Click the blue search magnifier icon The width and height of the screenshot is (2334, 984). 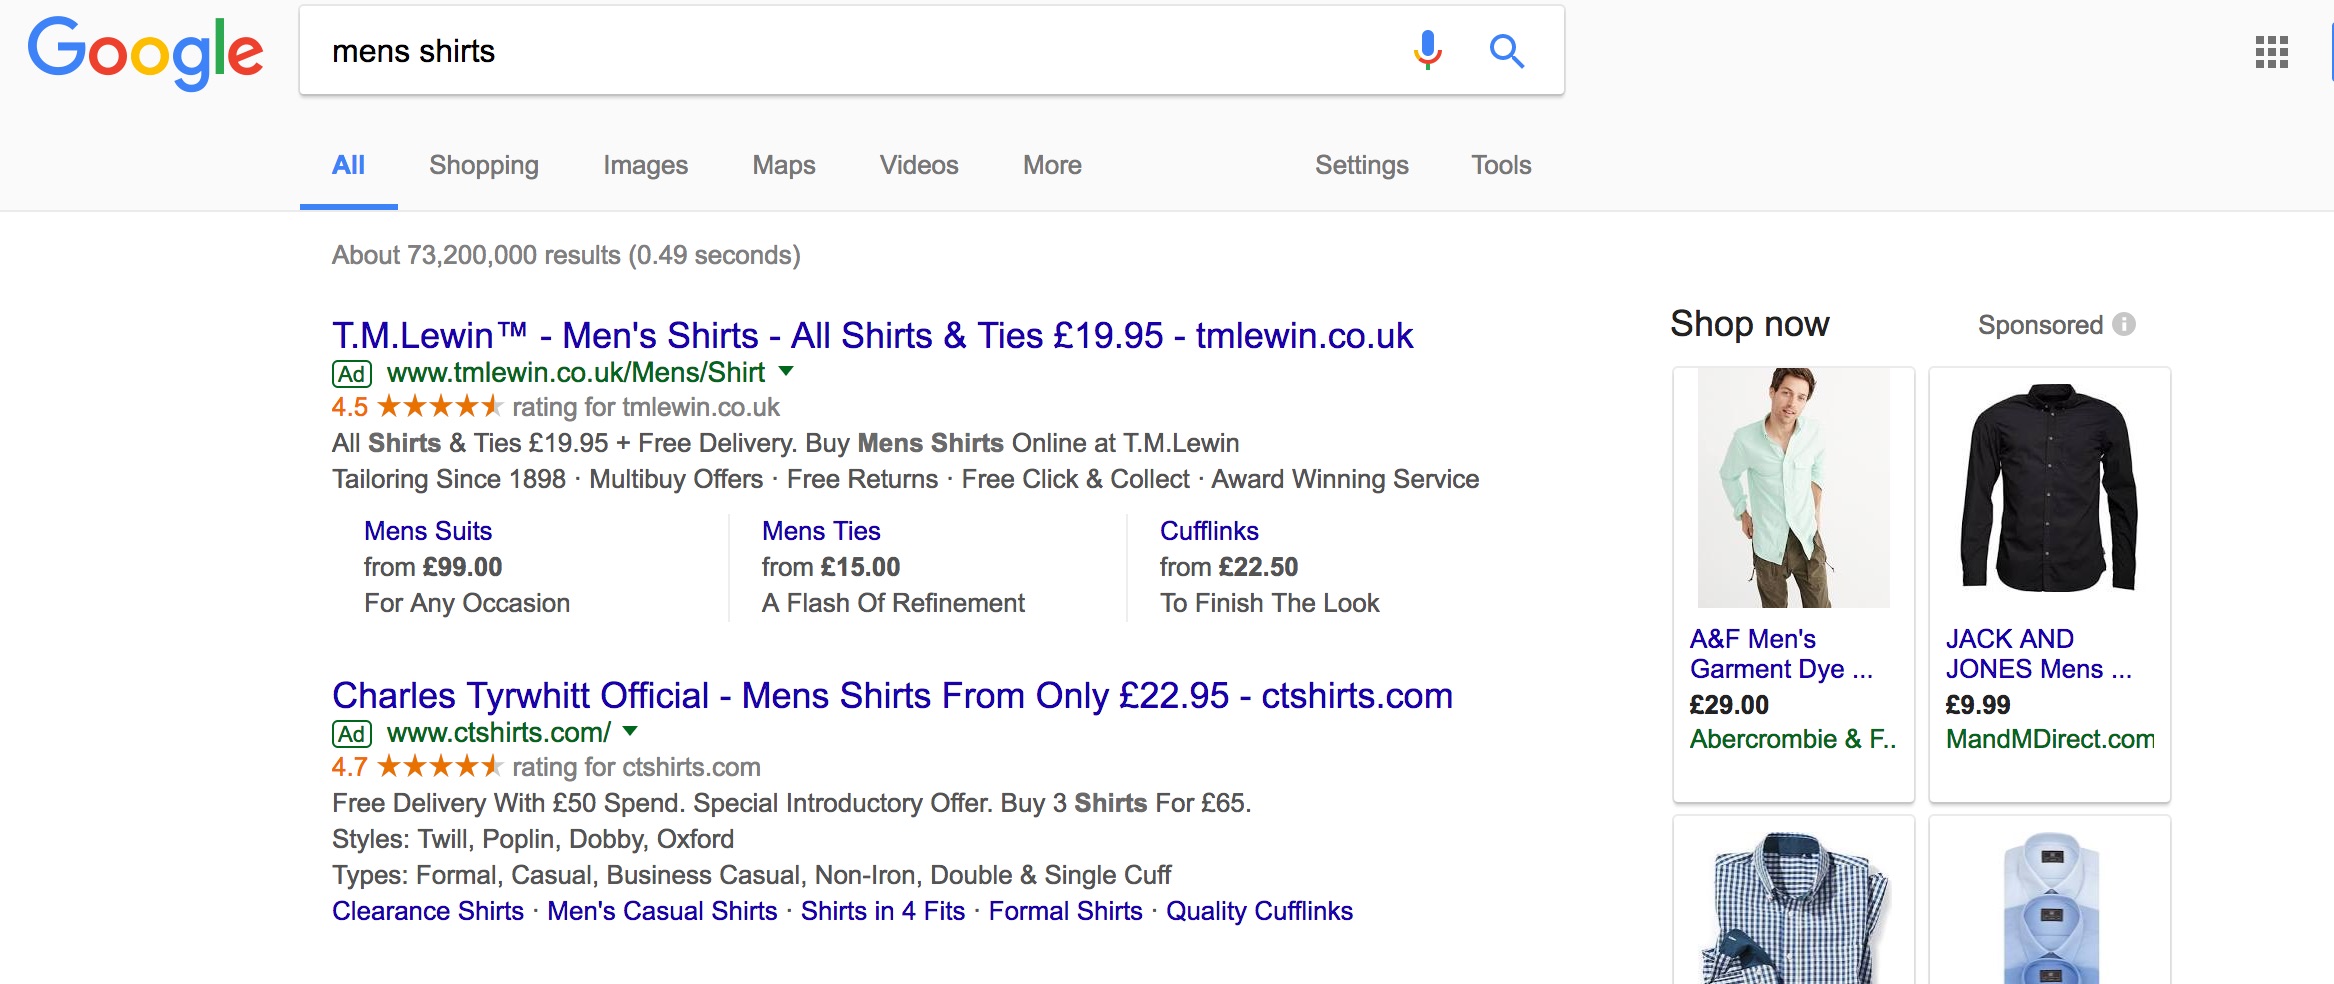[x=1506, y=51]
